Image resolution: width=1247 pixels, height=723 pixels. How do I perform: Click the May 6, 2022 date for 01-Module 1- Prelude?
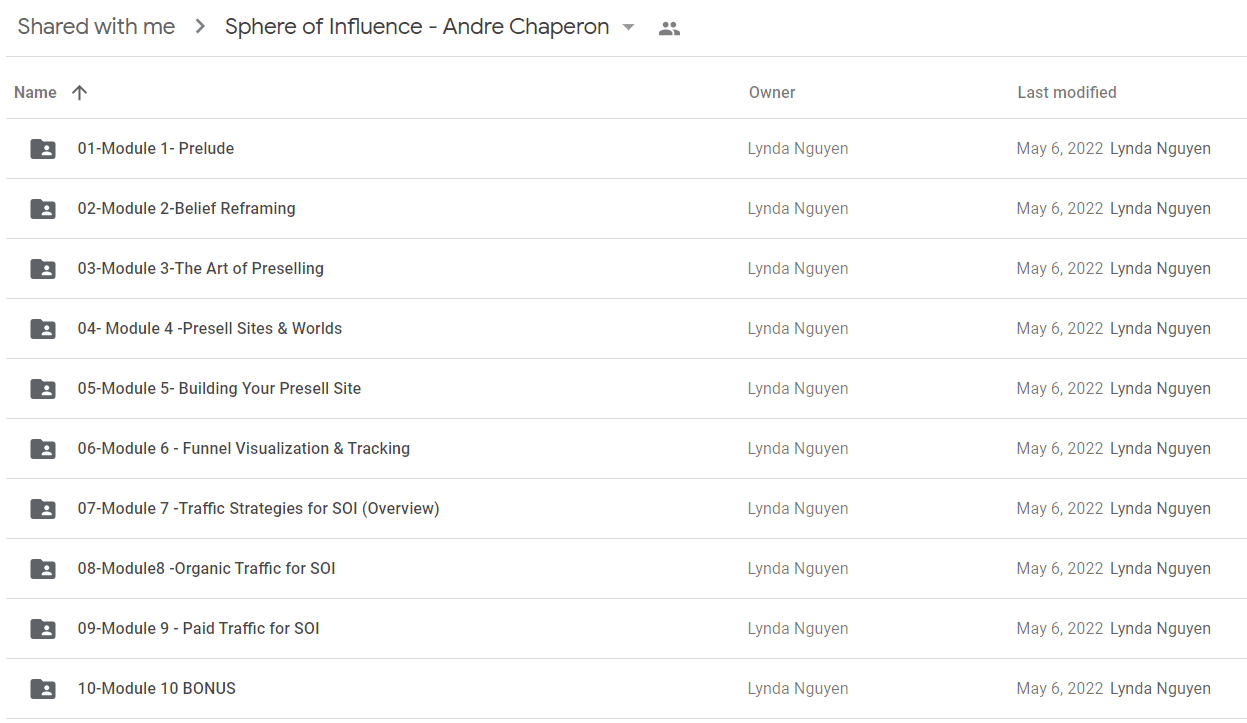click(1060, 148)
